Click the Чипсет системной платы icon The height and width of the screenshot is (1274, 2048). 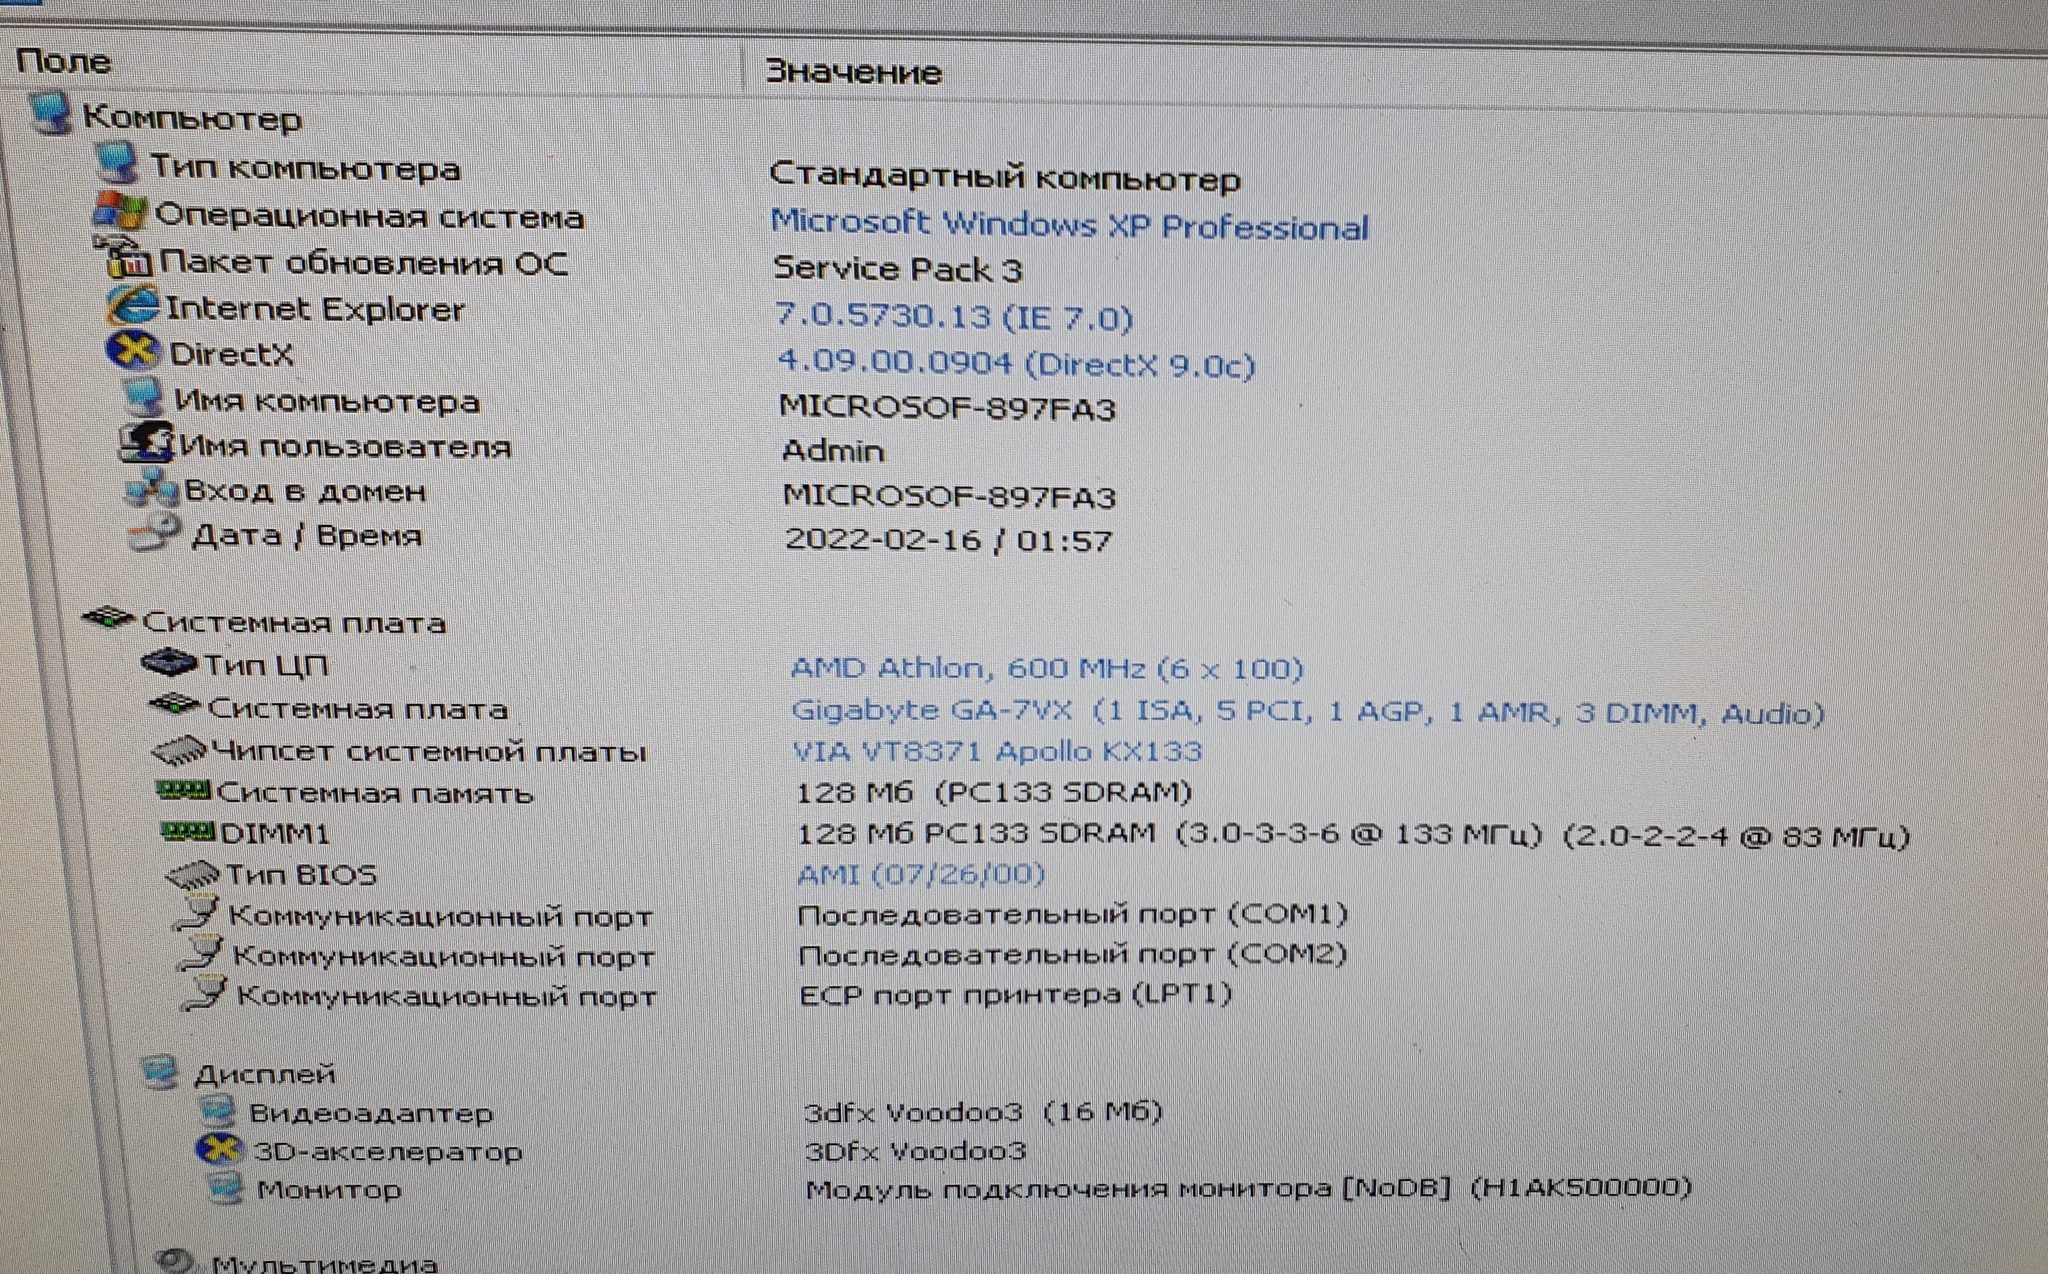(180, 749)
